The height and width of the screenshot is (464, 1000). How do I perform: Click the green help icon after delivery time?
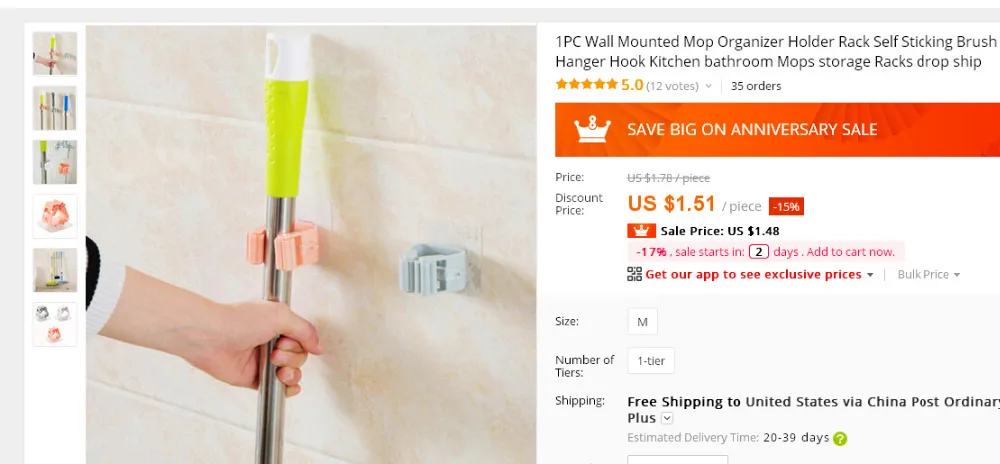841,439
